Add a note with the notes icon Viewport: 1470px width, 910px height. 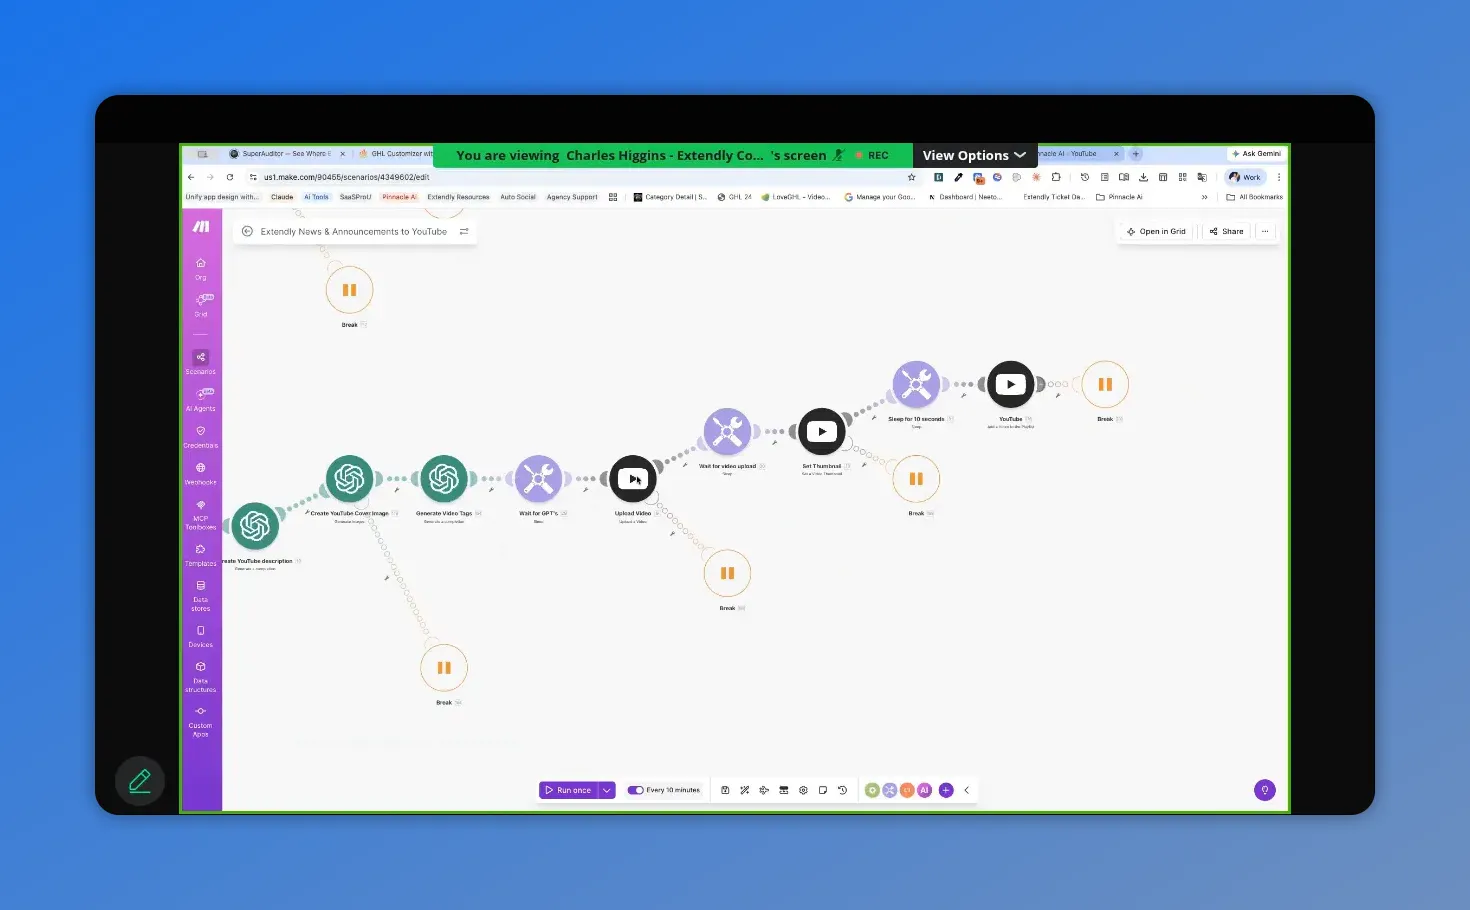[823, 789]
